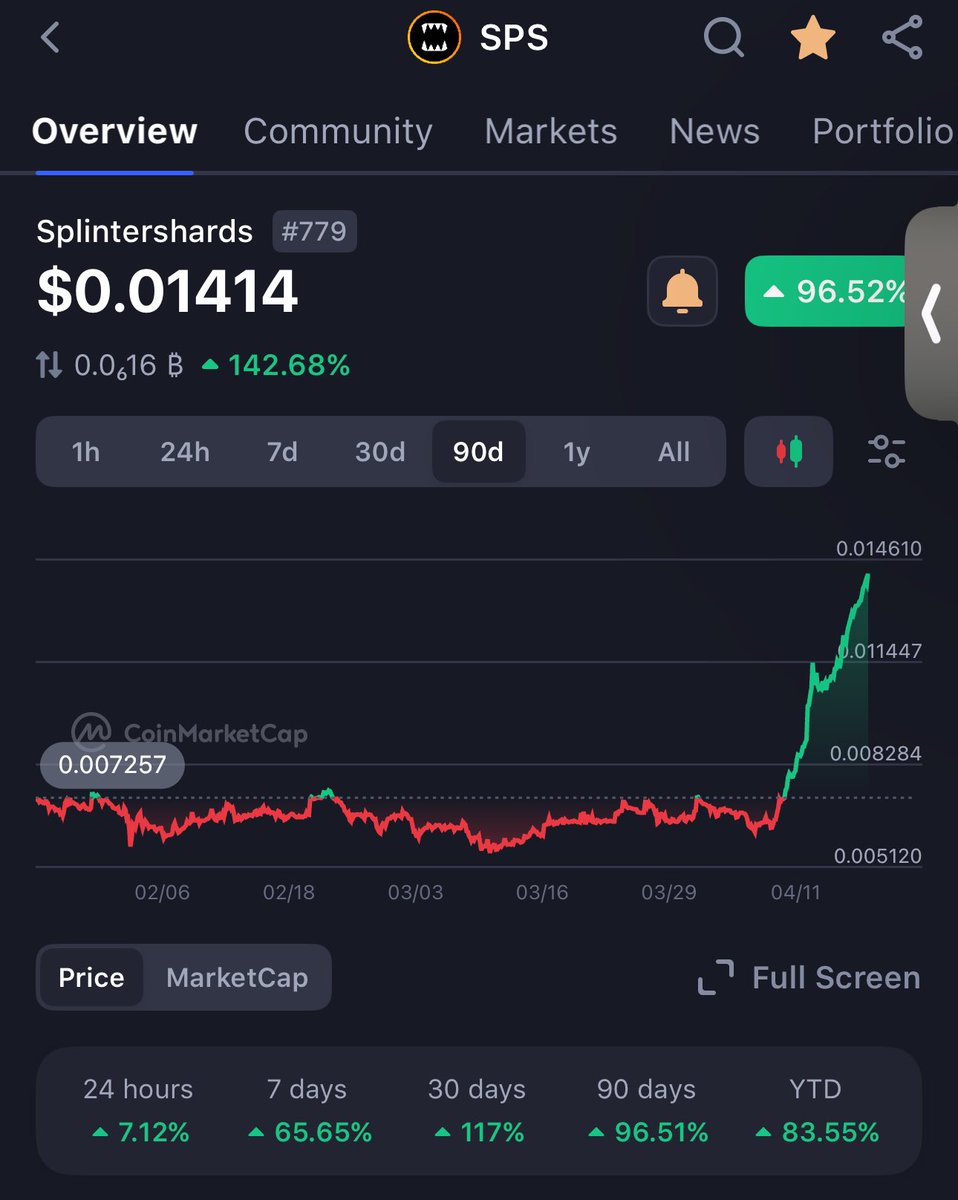
Task: Go back with the left chevron arrow
Action: pyautogui.click(x=50, y=38)
